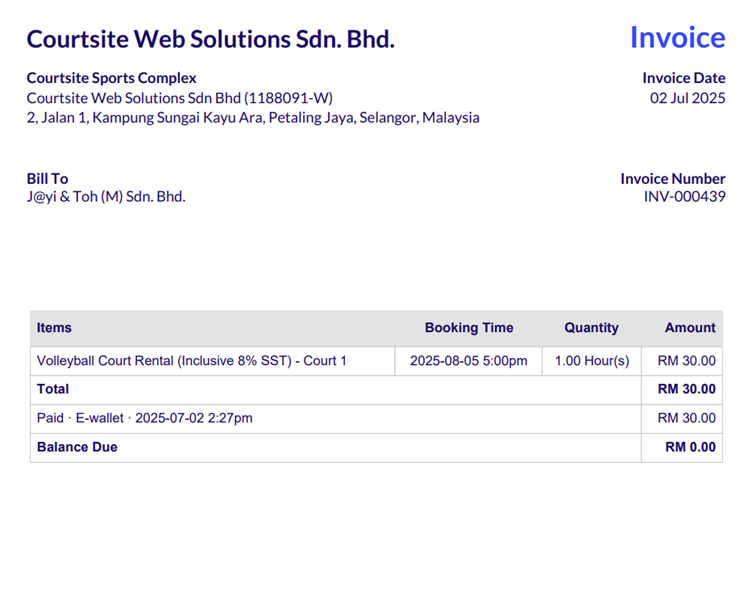This screenshot has width=752, height=591.
Task: Click the Kampung Sungai Kayu Ara address line
Action: point(253,118)
